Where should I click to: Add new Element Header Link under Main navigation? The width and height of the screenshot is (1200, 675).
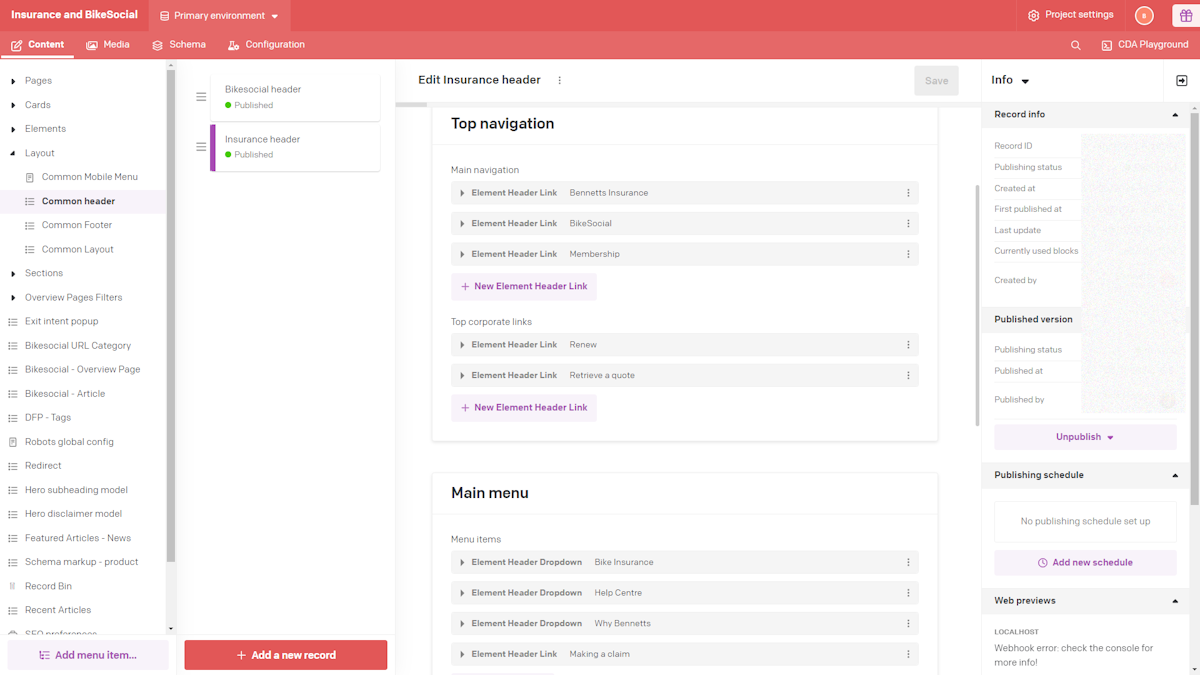524,287
